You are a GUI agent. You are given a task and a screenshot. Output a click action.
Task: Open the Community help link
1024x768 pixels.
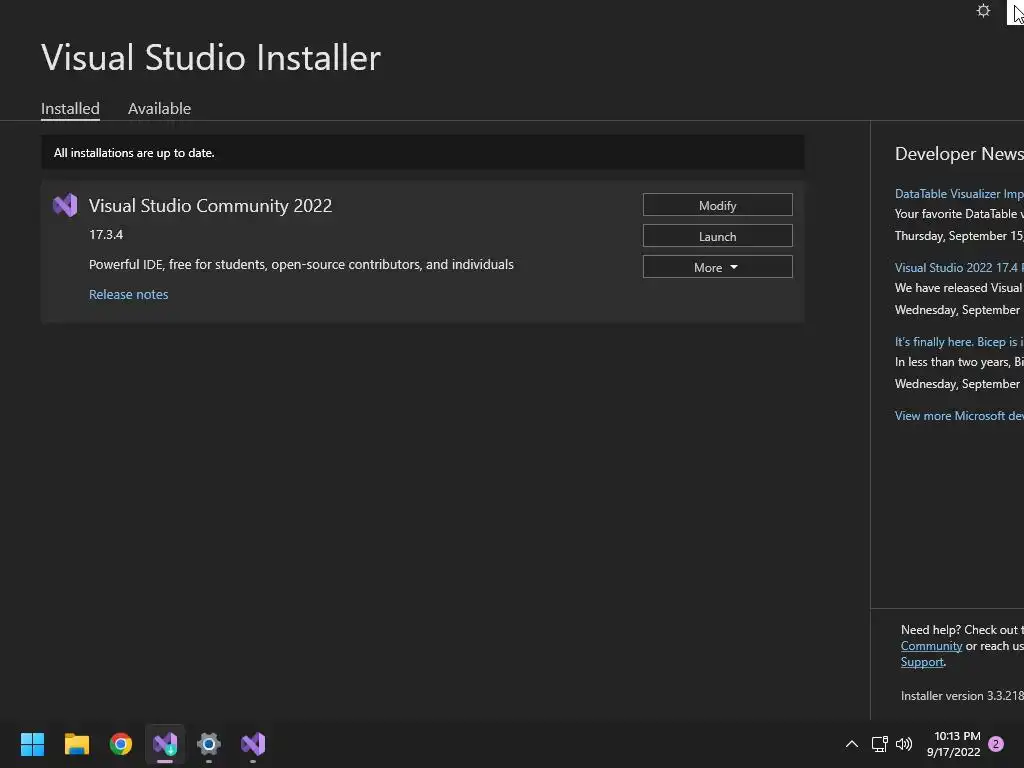(x=931, y=646)
